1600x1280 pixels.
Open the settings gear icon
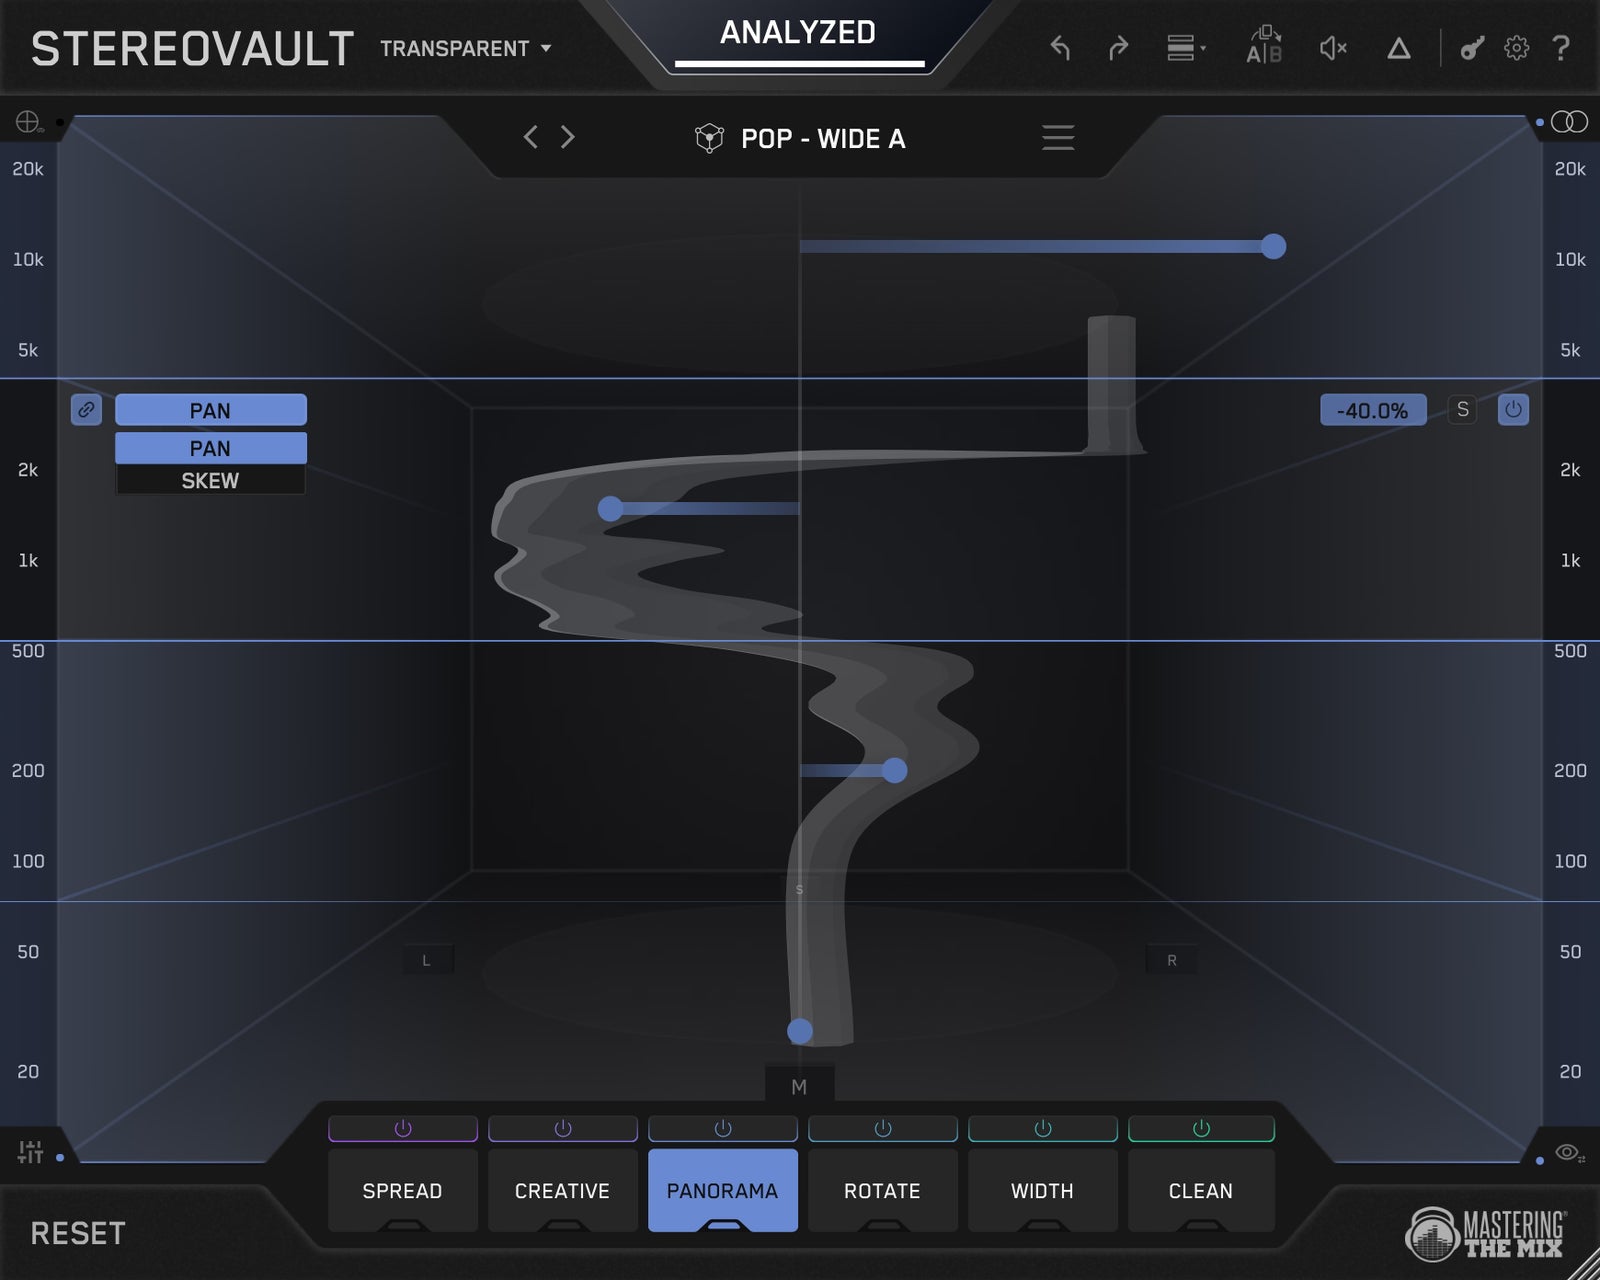pyautogui.click(x=1517, y=48)
